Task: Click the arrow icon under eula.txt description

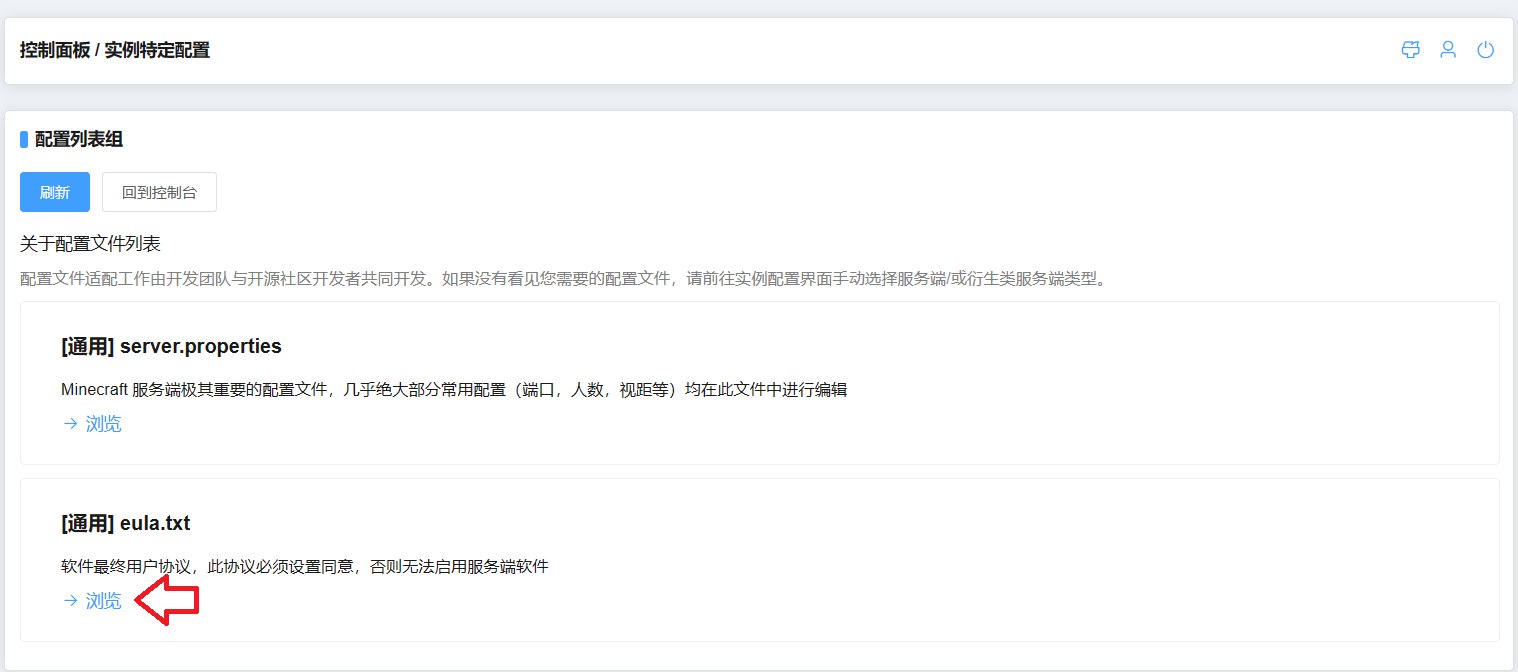Action: point(70,601)
